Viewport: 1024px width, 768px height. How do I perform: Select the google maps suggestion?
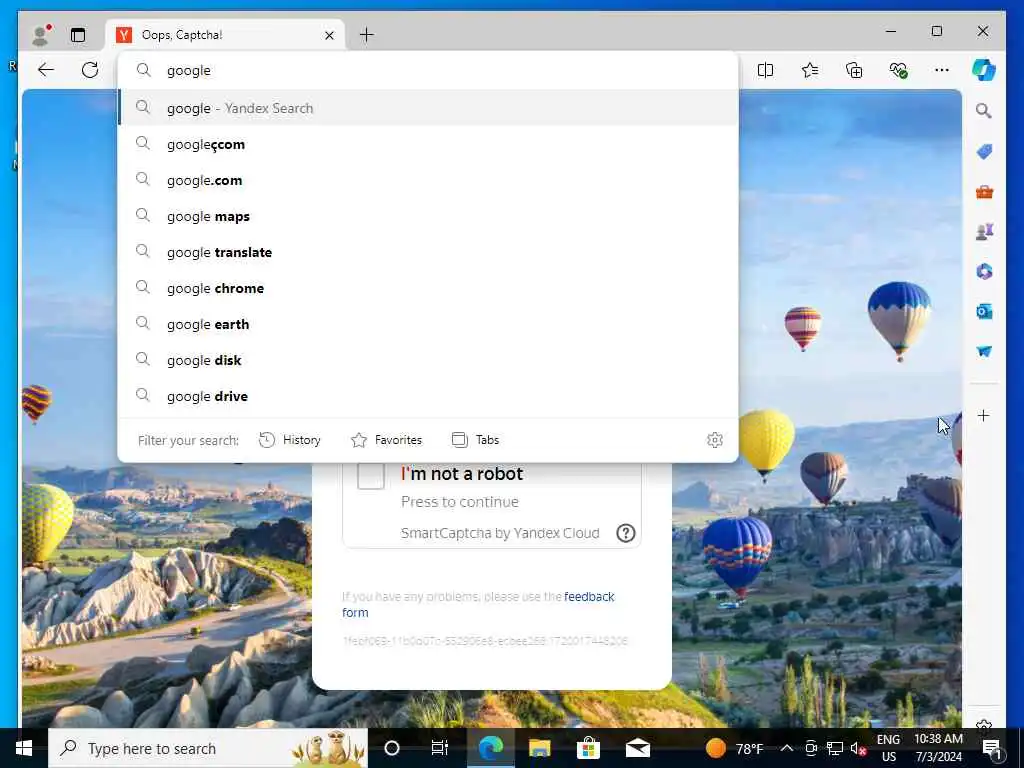428,216
